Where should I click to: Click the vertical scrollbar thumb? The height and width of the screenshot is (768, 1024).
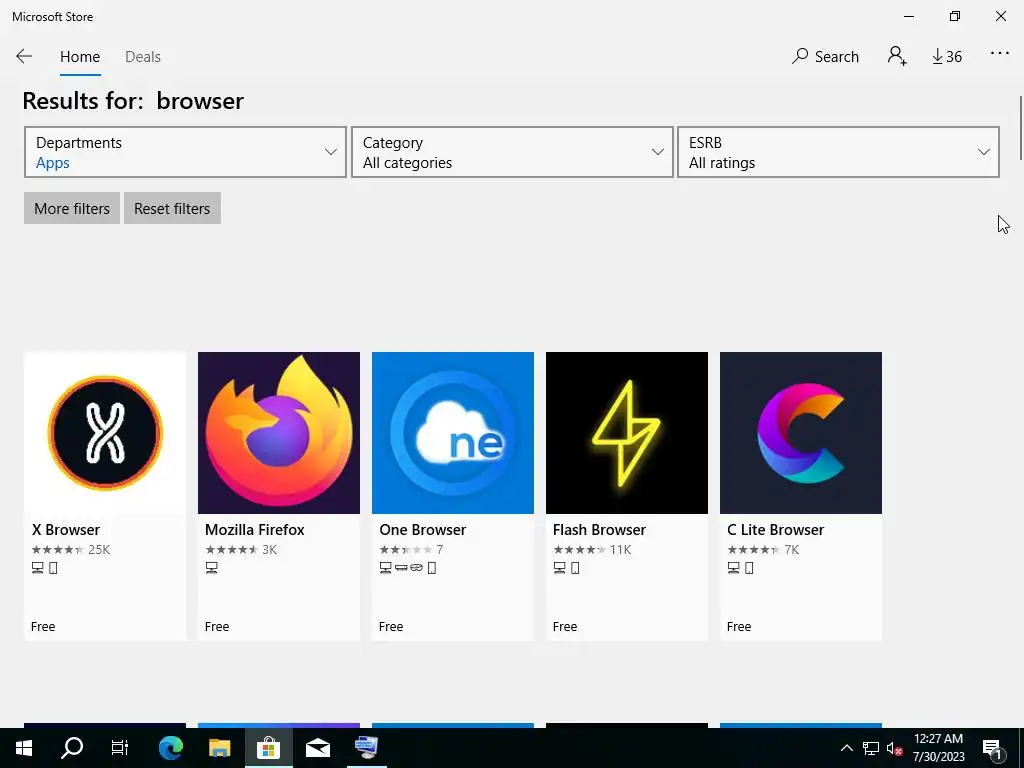click(x=1020, y=127)
